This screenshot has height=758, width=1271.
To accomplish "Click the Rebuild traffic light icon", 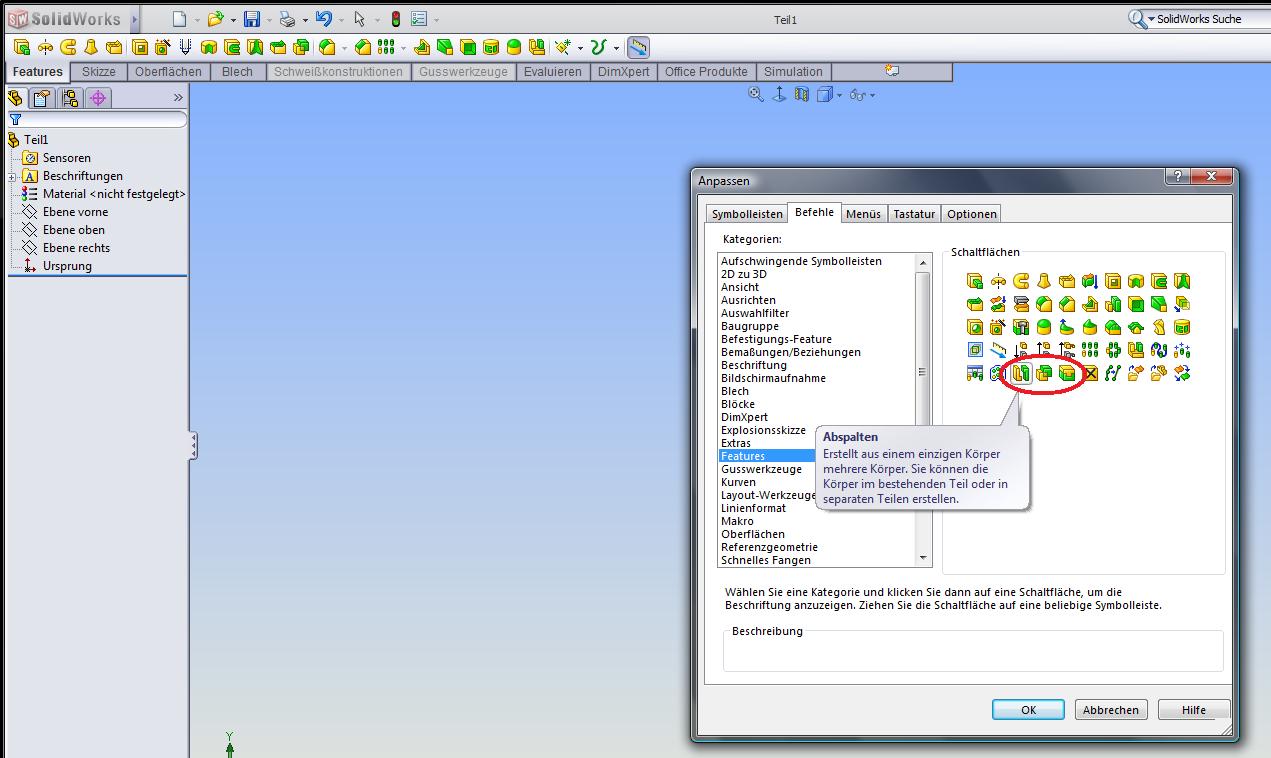I will pos(395,19).
